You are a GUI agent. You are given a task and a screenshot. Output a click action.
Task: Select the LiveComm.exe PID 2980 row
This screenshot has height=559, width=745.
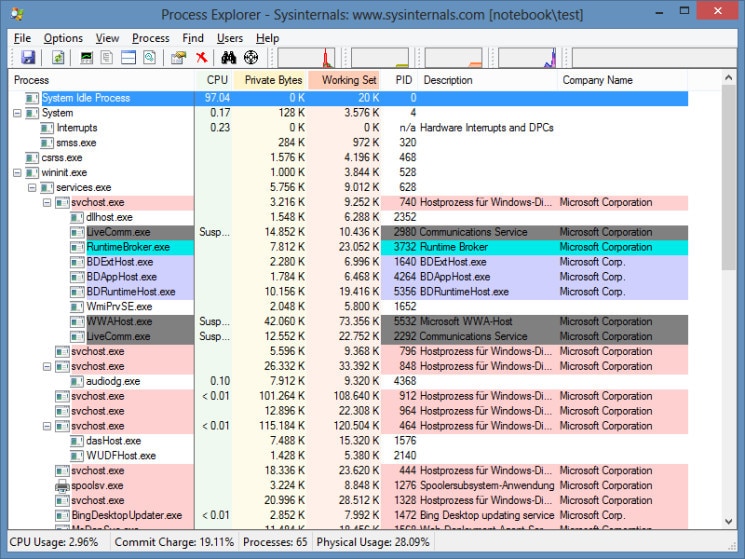pos(348,232)
